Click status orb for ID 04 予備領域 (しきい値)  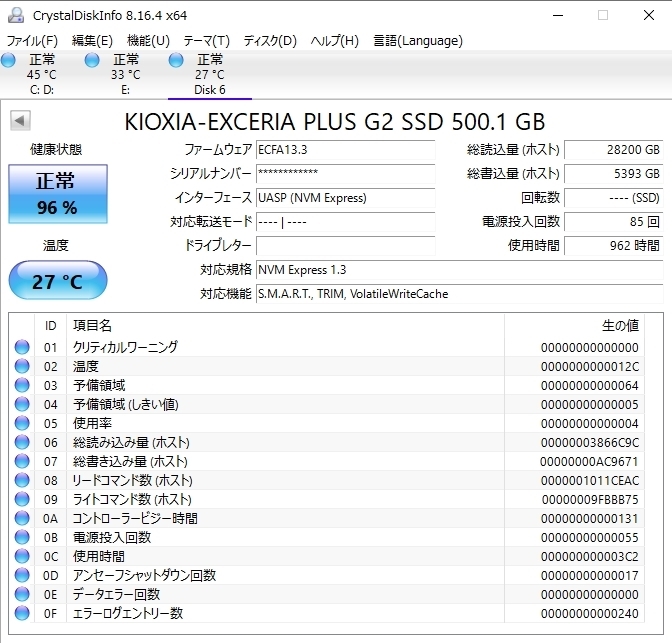(22, 404)
